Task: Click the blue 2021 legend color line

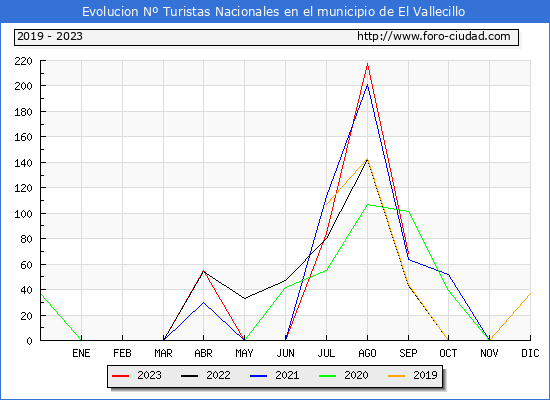Action: 259,376
